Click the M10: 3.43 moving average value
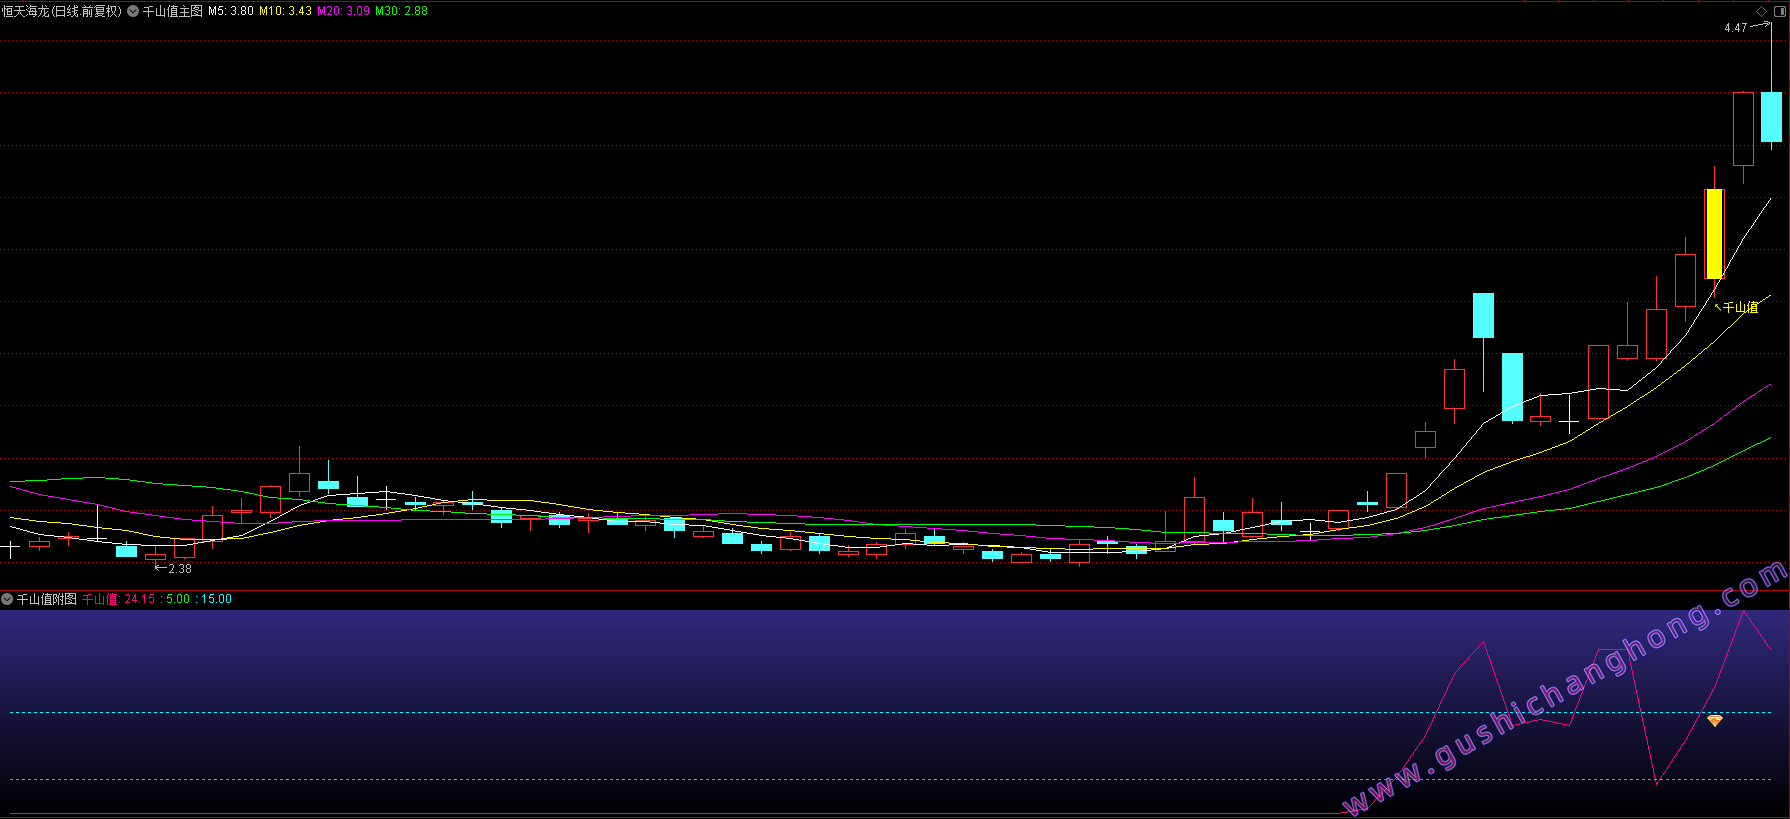 click(285, 11)
